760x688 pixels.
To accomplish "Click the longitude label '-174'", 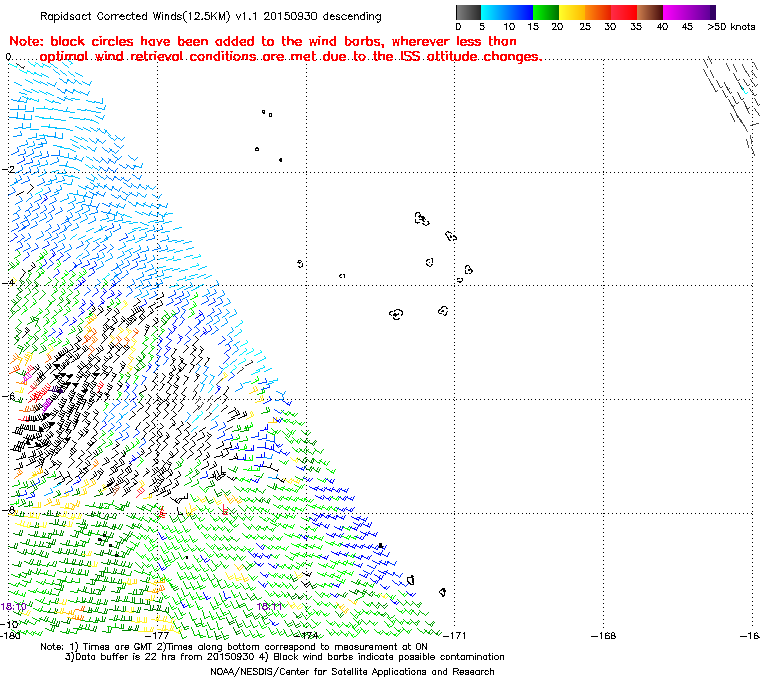I will point(306,635).
